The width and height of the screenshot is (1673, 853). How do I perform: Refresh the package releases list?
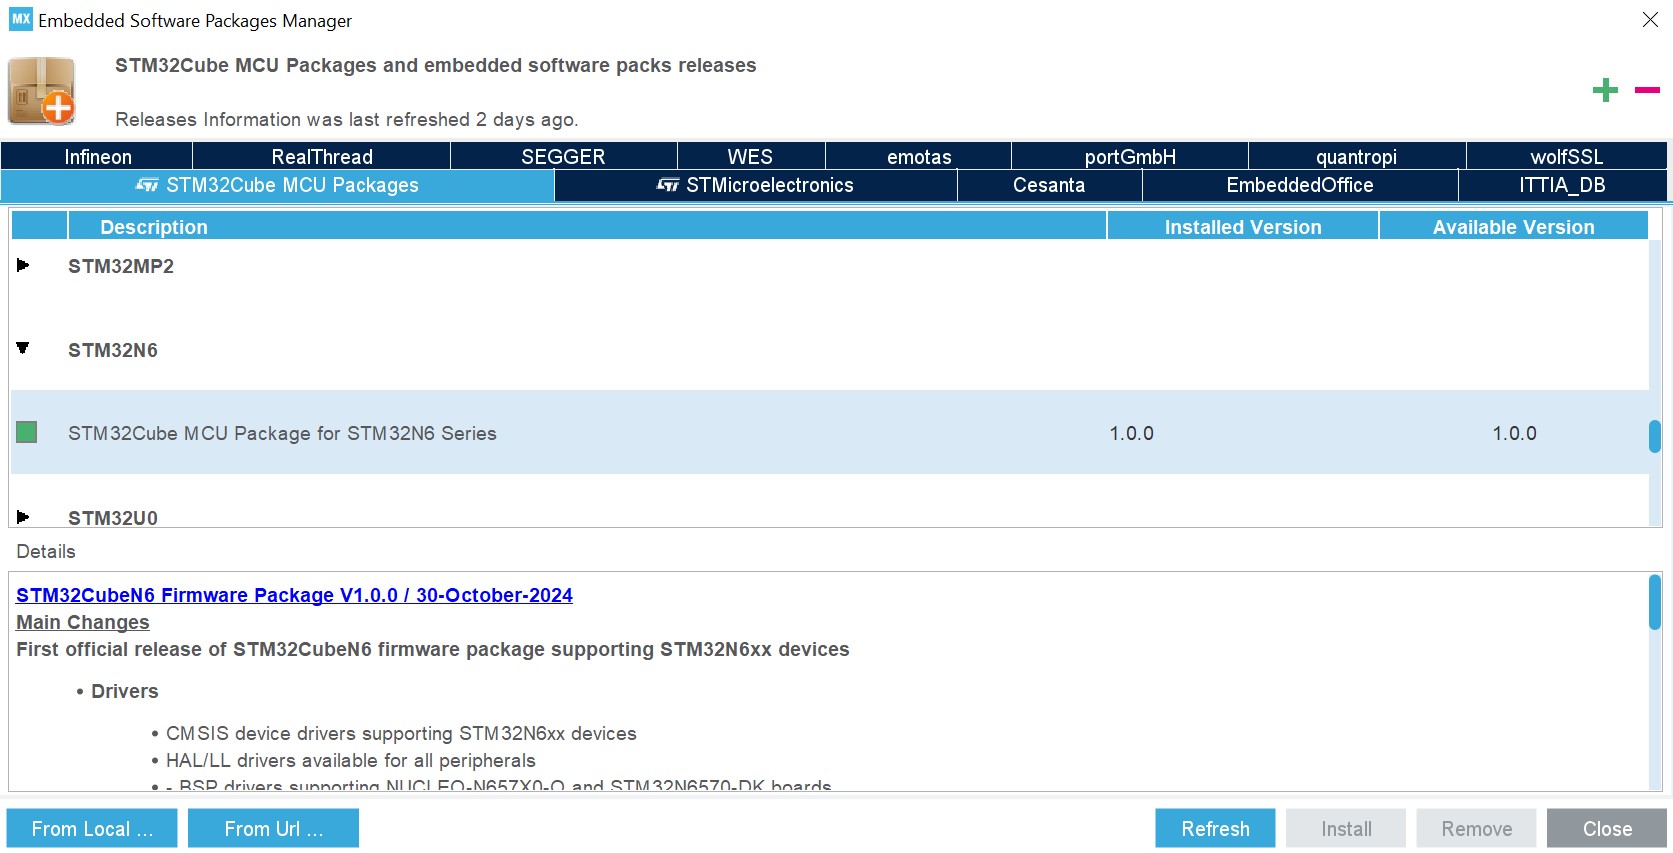point(1215,828)
